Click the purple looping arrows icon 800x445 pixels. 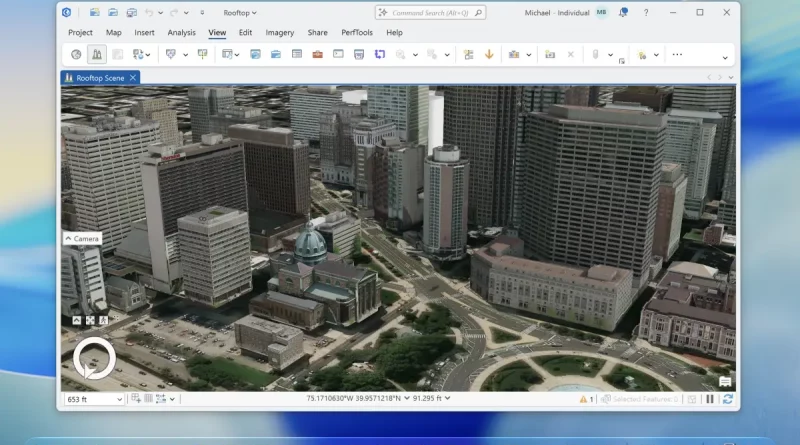[x=380, y=55]
